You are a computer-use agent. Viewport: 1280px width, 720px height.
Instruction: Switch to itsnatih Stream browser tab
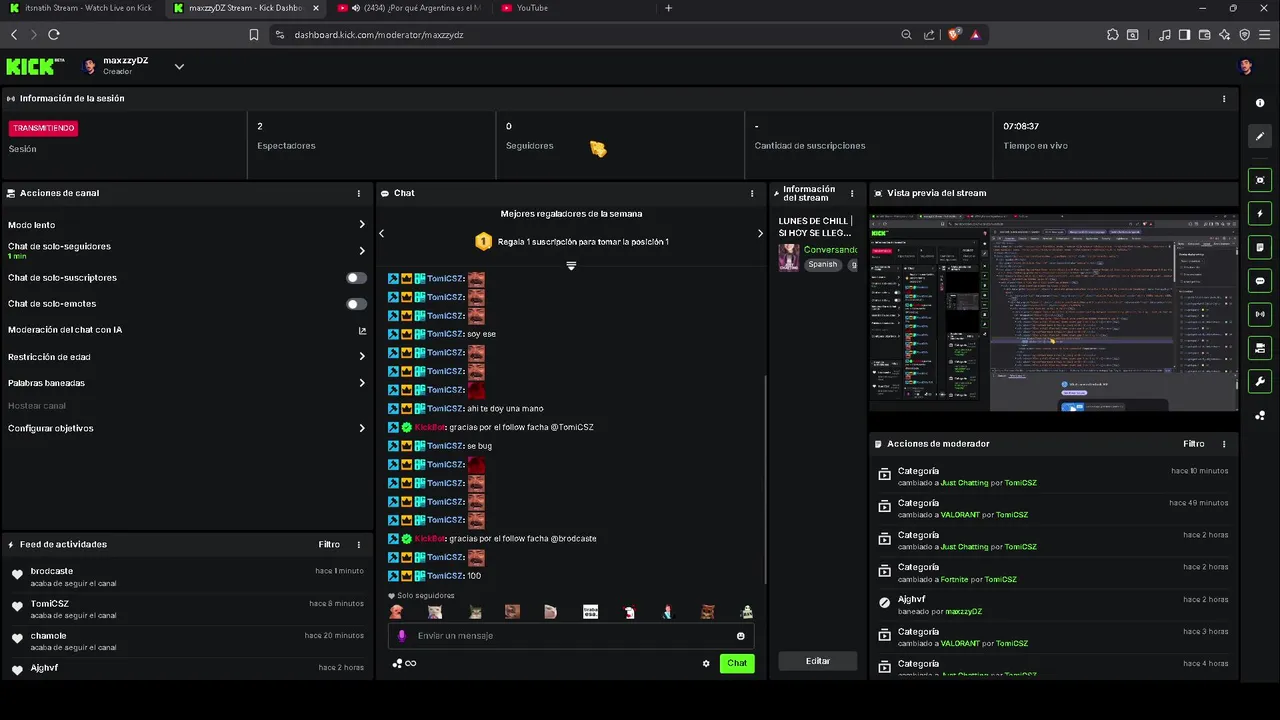pyautogui.click(x=82, y=8)
